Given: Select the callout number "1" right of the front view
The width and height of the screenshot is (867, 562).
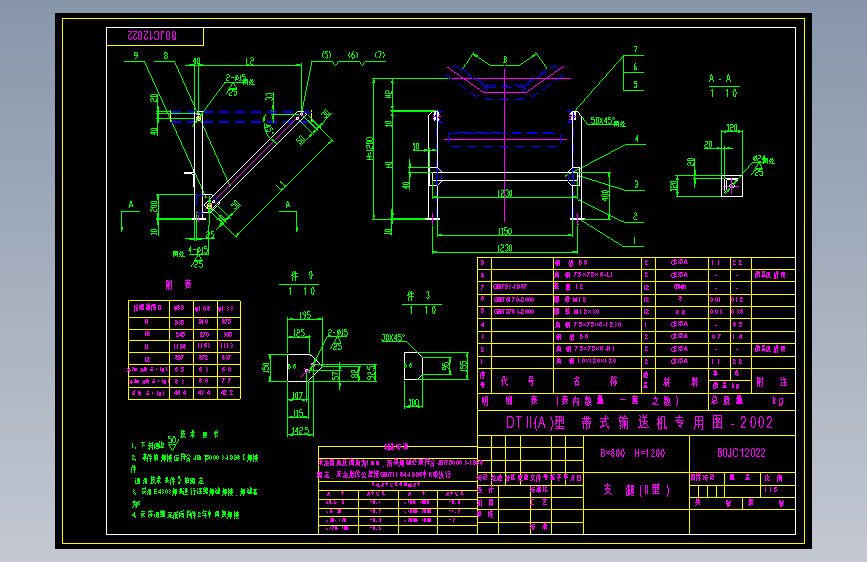Looking at the screenshot, I should pyautogui.click(x=634, y=241).
